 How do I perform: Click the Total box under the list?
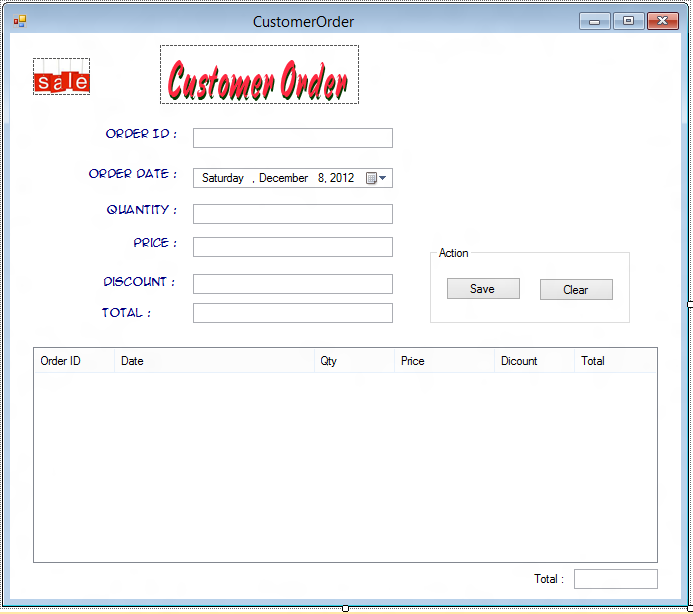616,579
